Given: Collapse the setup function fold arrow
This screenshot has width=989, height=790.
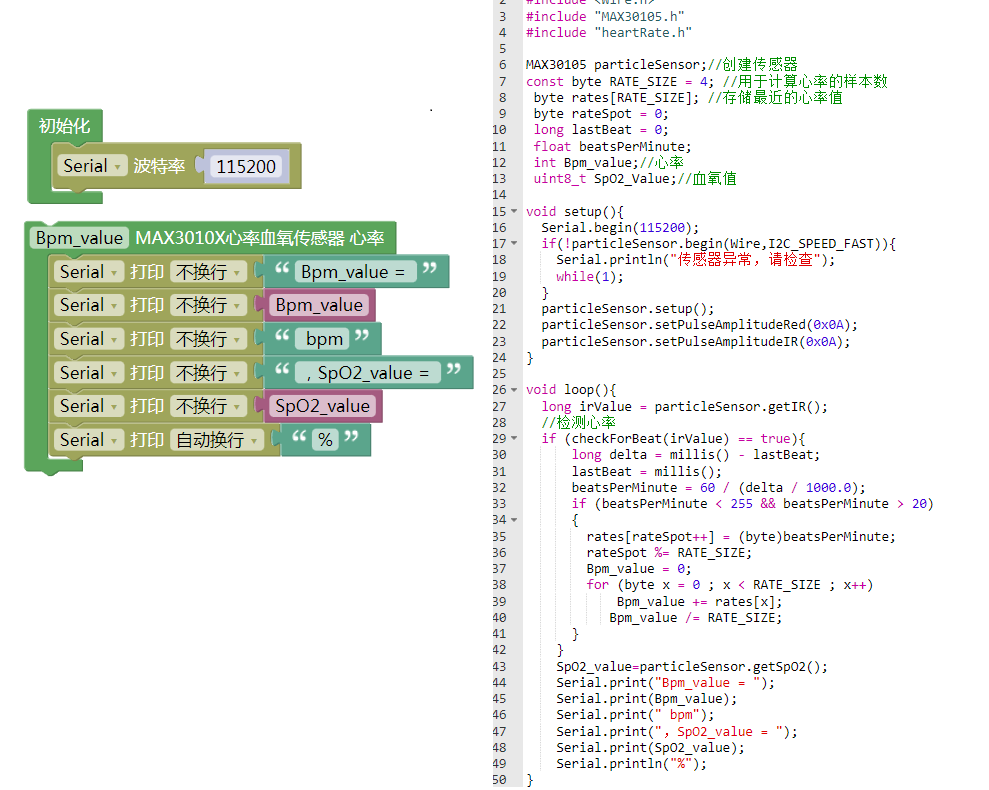Looking at the screenshot, I should pyautogui.click(x=514, y=211).
